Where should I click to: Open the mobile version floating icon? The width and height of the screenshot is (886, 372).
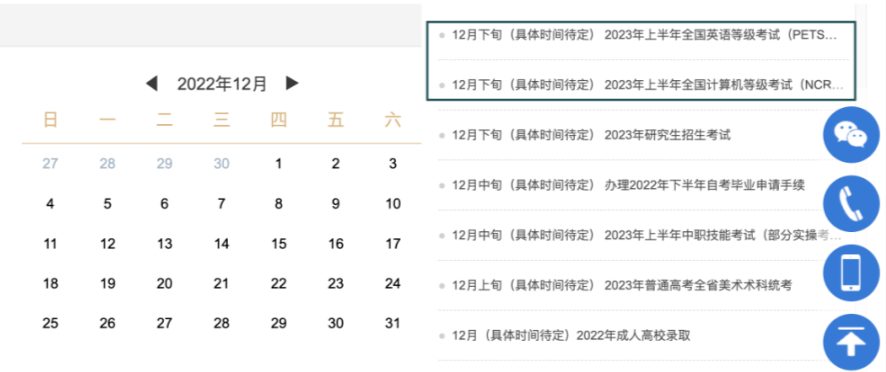click(x=851, y=272)
